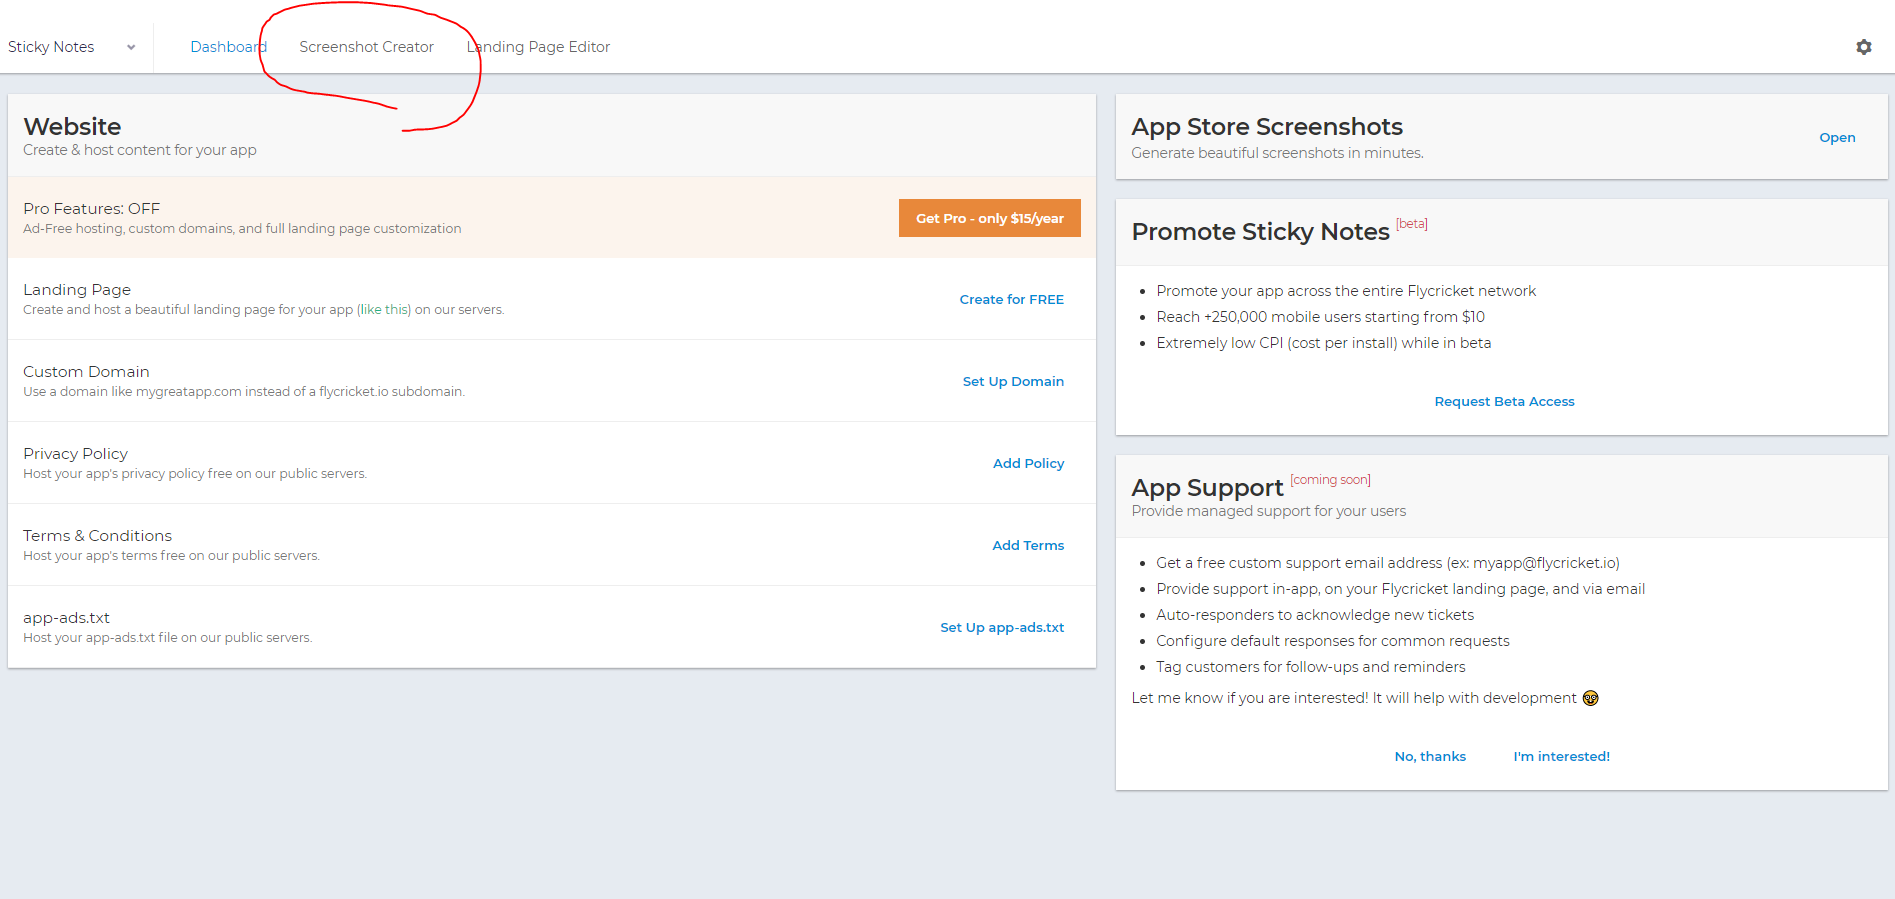Click the Custom Domain row title

[86, 371]
